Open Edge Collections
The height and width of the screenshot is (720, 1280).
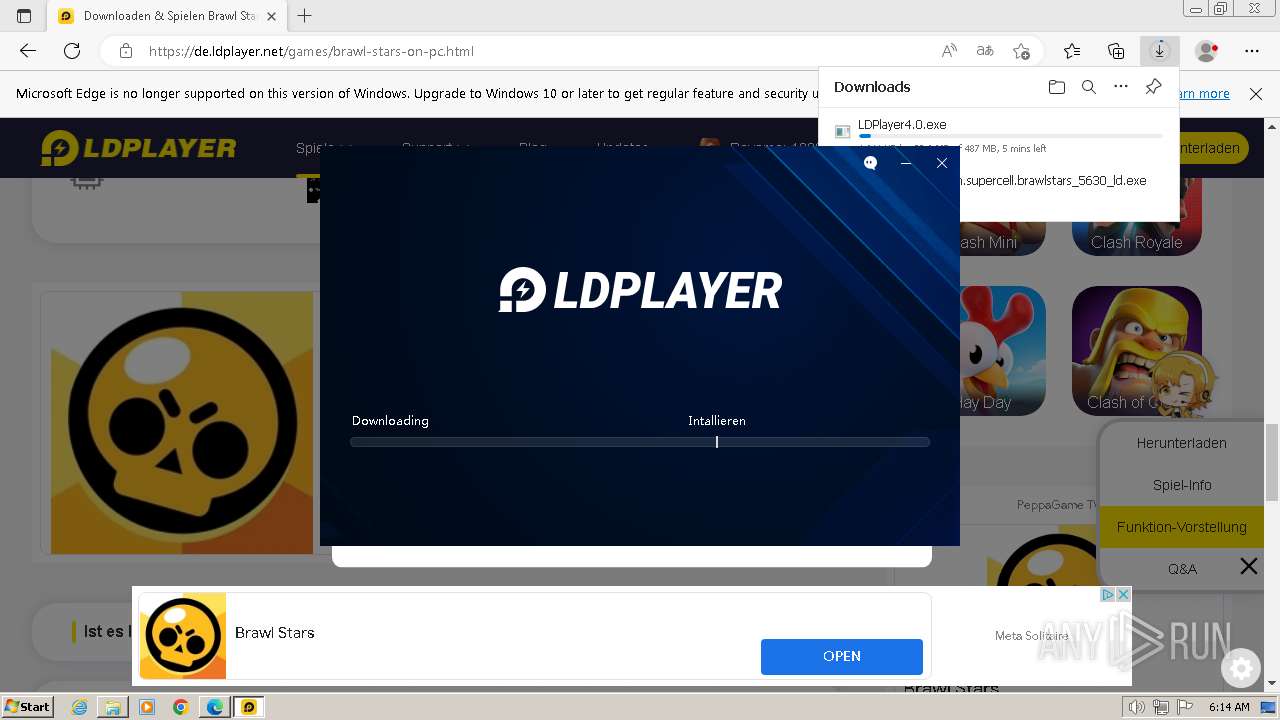(1116, 51)
